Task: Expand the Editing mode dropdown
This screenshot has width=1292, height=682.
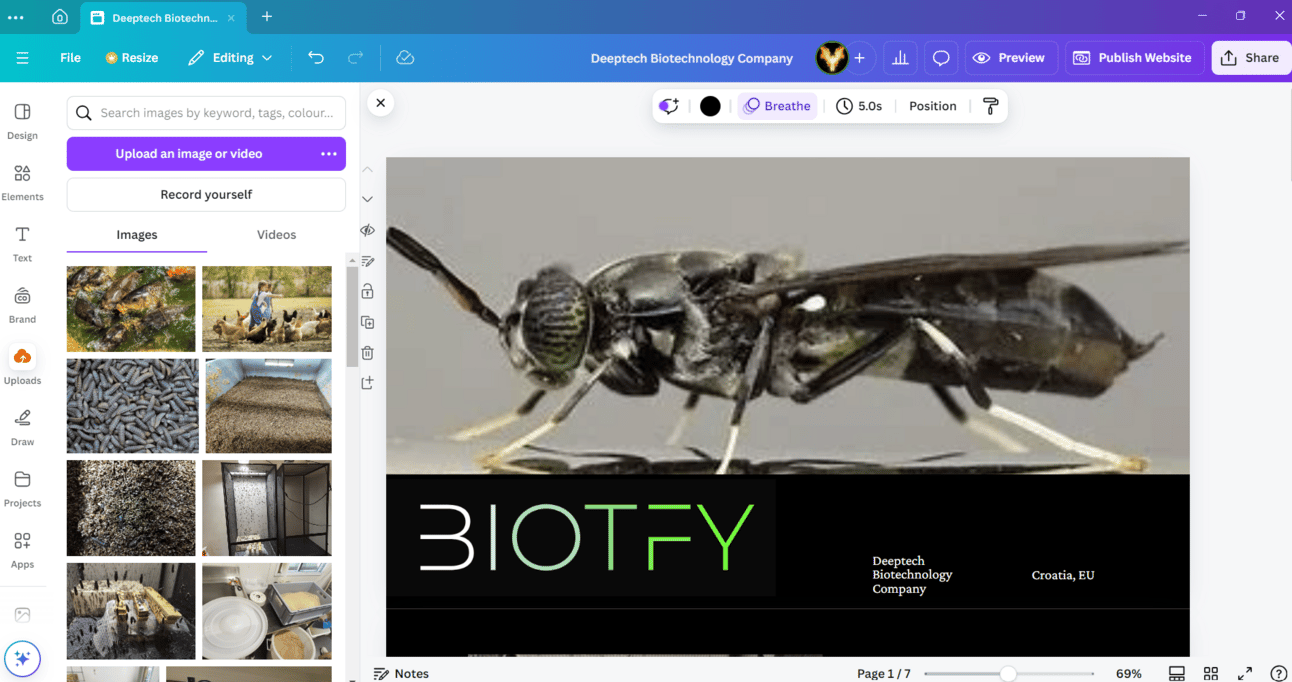Action: point(230,58)
